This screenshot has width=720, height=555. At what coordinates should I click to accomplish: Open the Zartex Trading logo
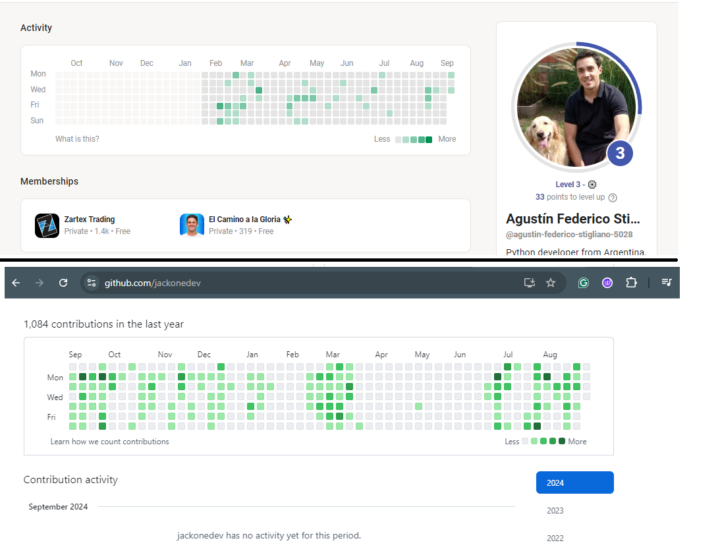coord(47,225)
